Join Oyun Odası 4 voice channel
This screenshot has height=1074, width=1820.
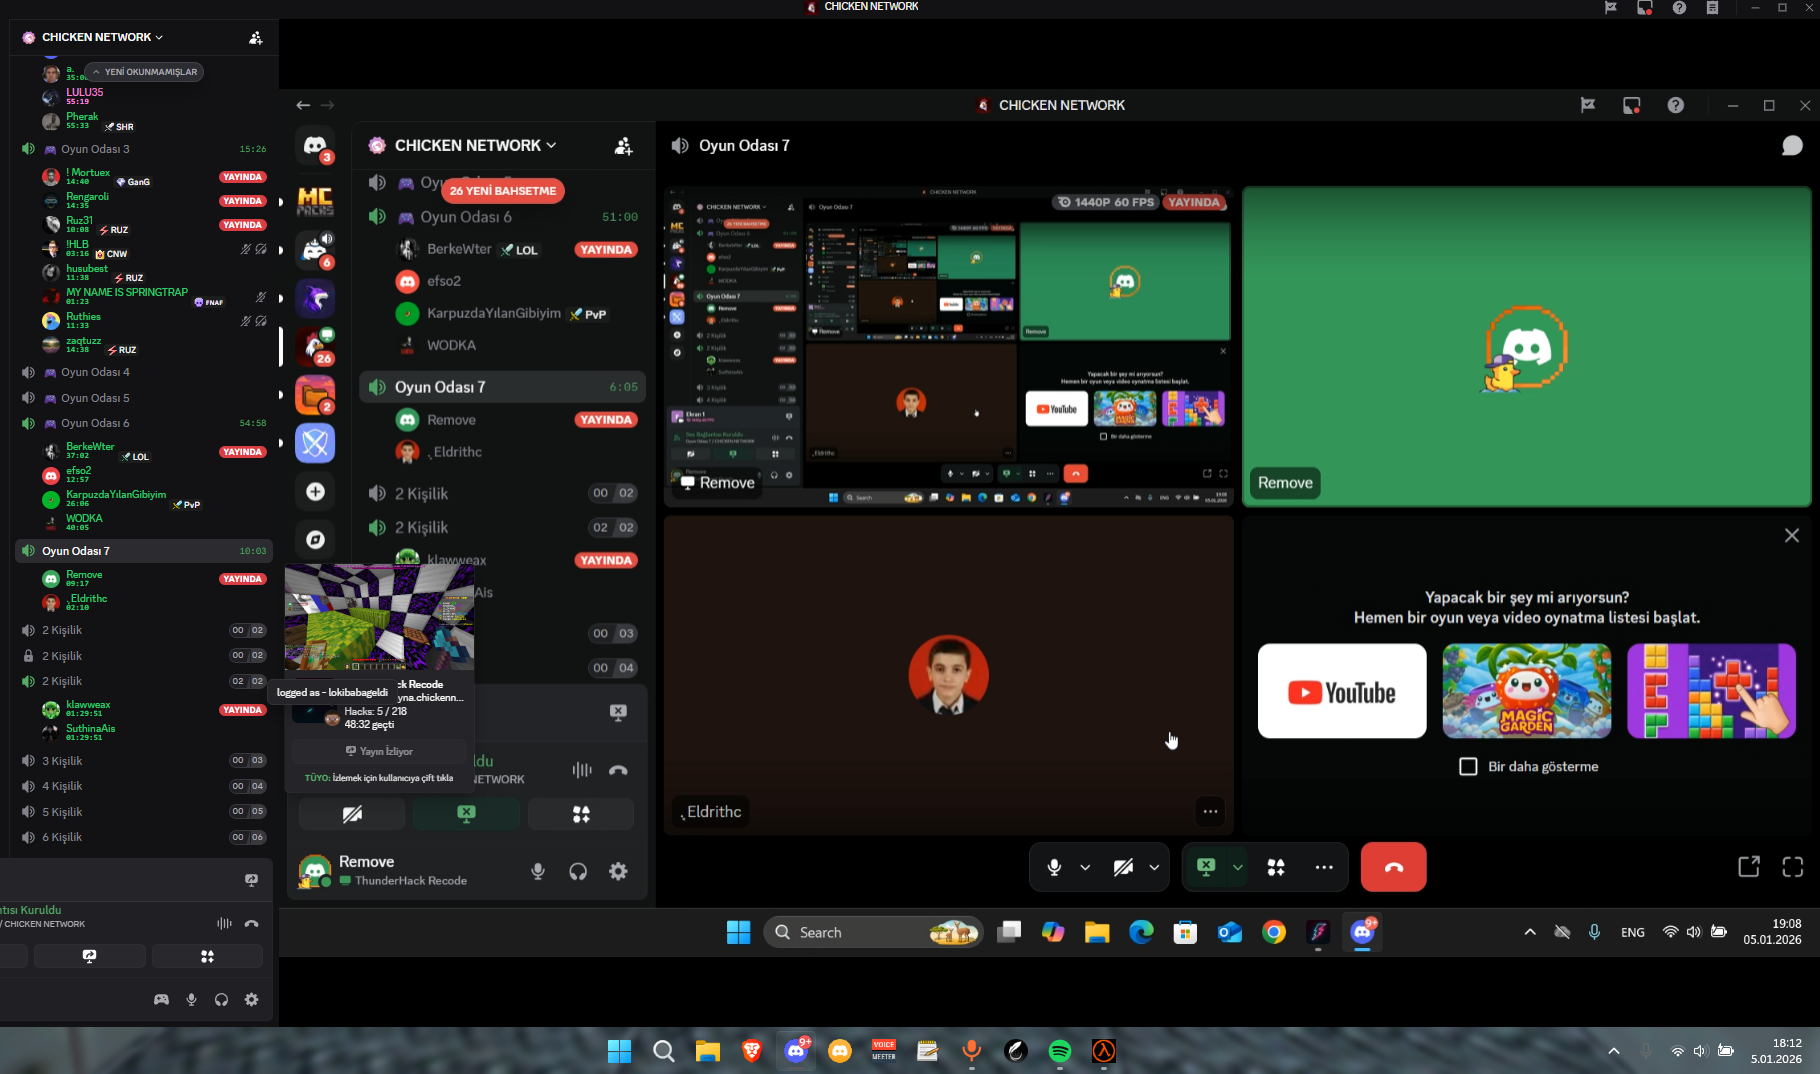click(144, 372)
